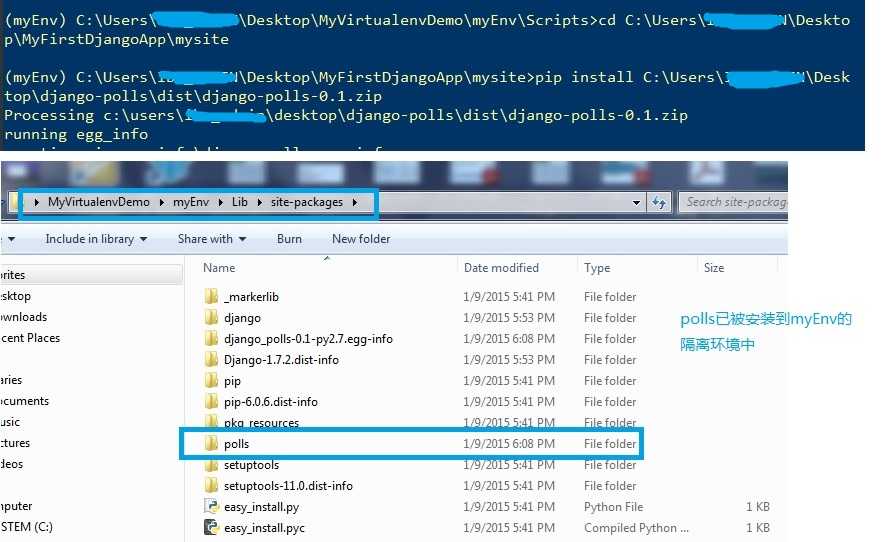
Task: Select easy_install.py Python file icon
Action: (x=211, y=507)
